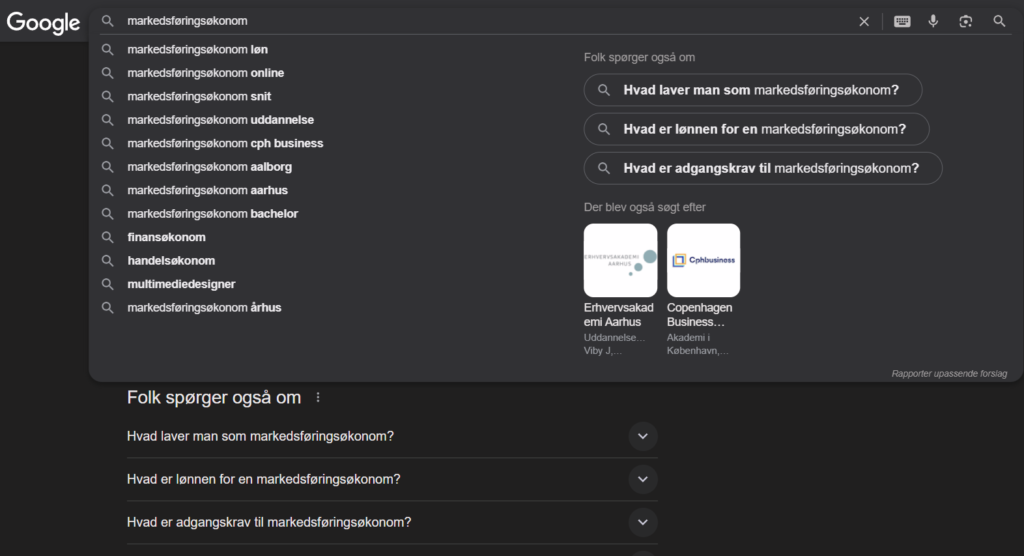Select suggestion 'markedsføringsøkonom århus'
This screenshot has height=556, width=1024.
(204, 308)
